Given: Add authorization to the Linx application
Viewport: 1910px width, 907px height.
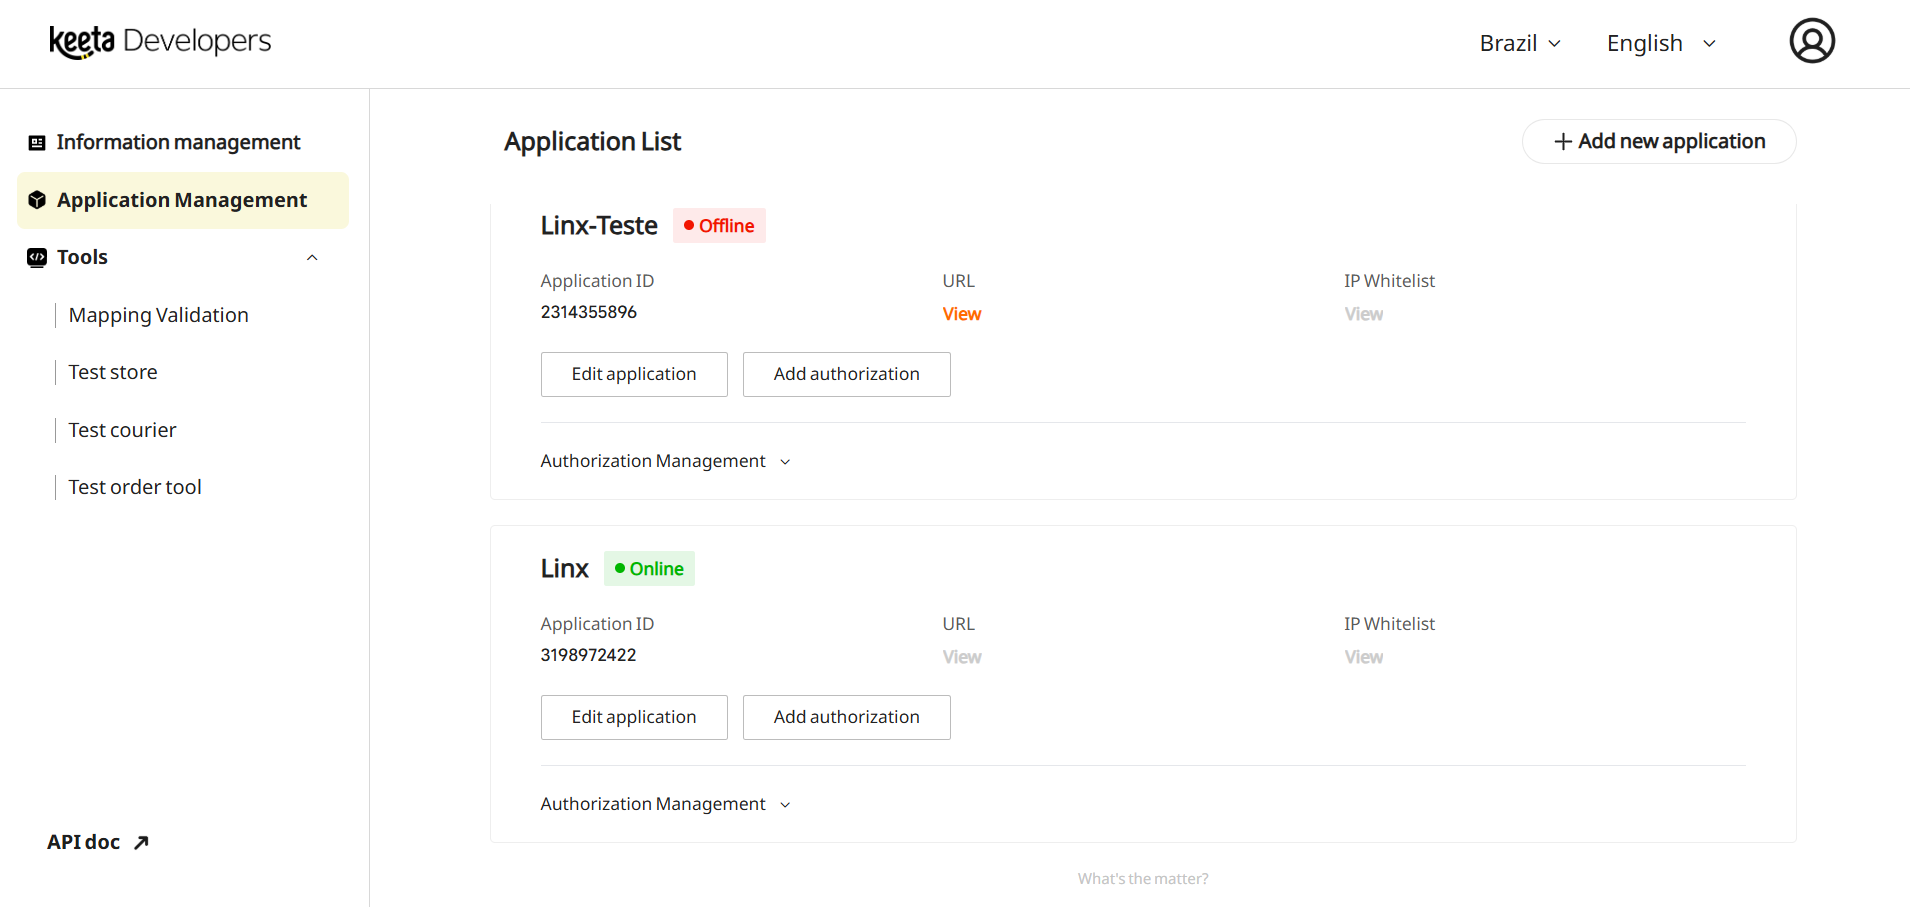Looking at the screenshot, I should [846, 717].
